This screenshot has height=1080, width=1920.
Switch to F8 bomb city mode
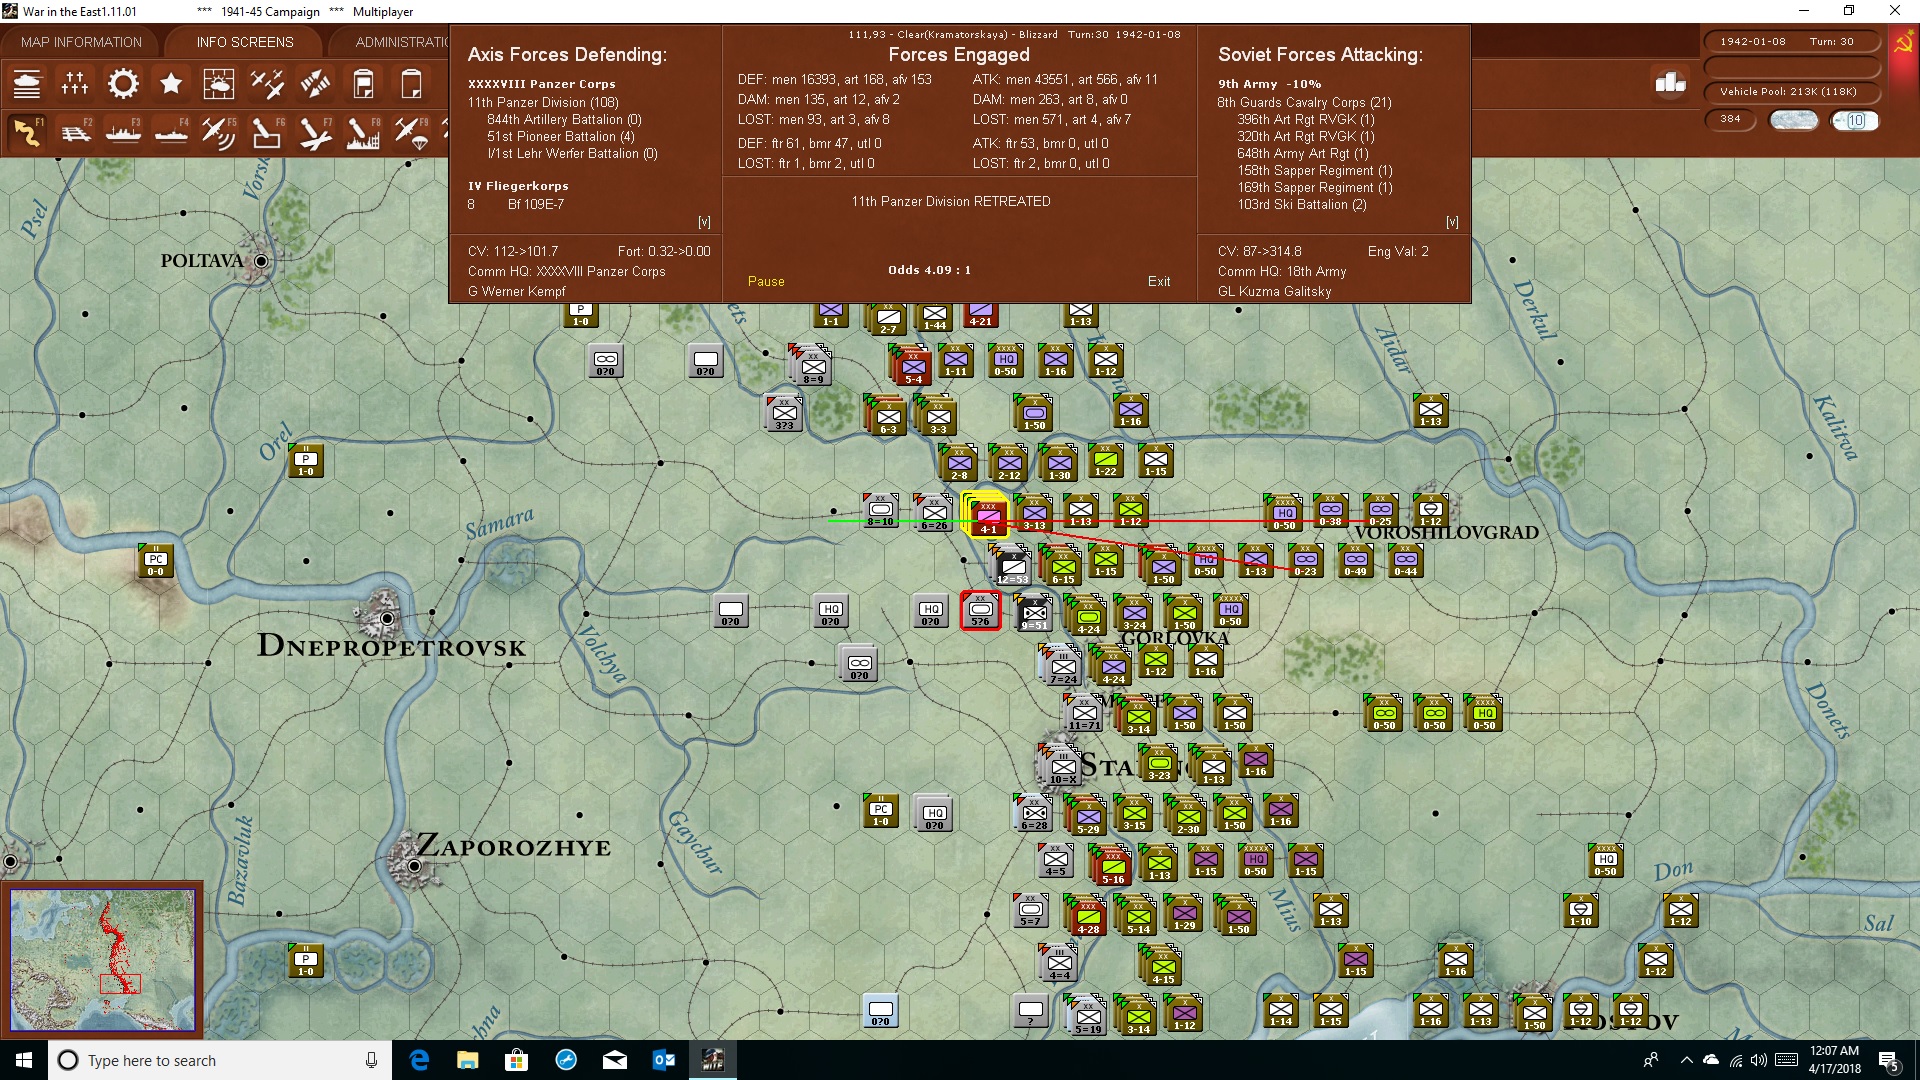tap(363, 133)
